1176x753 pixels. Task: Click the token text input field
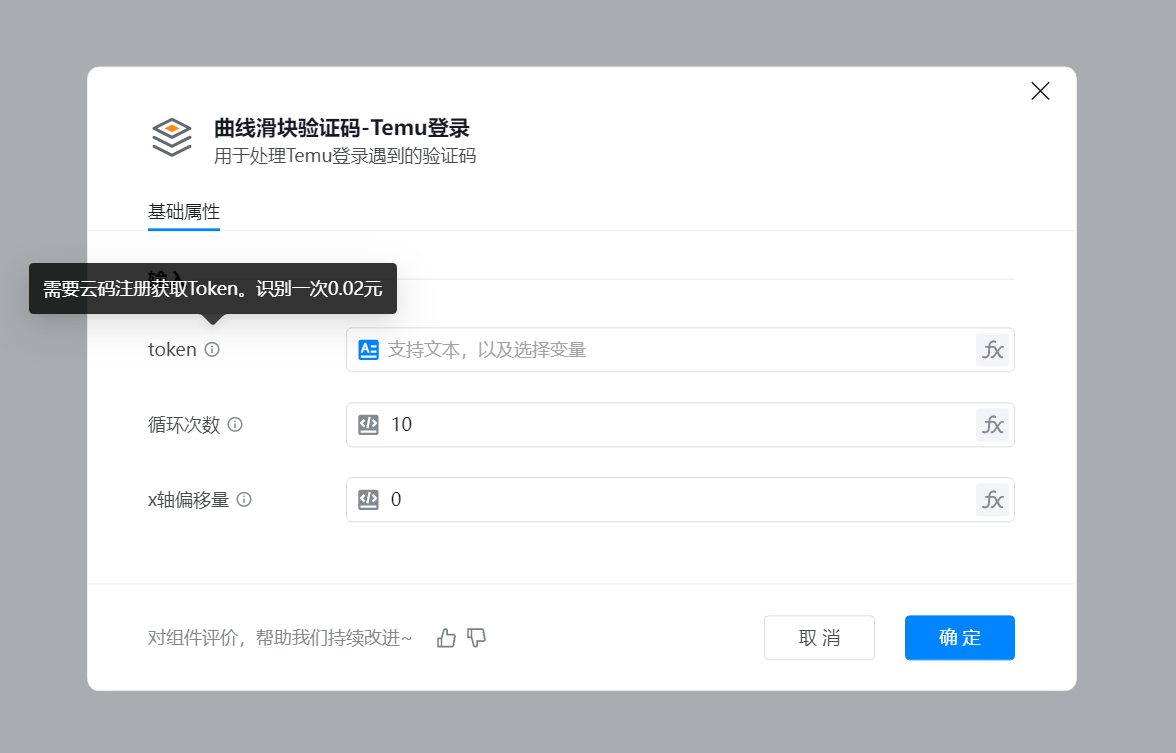670,350
